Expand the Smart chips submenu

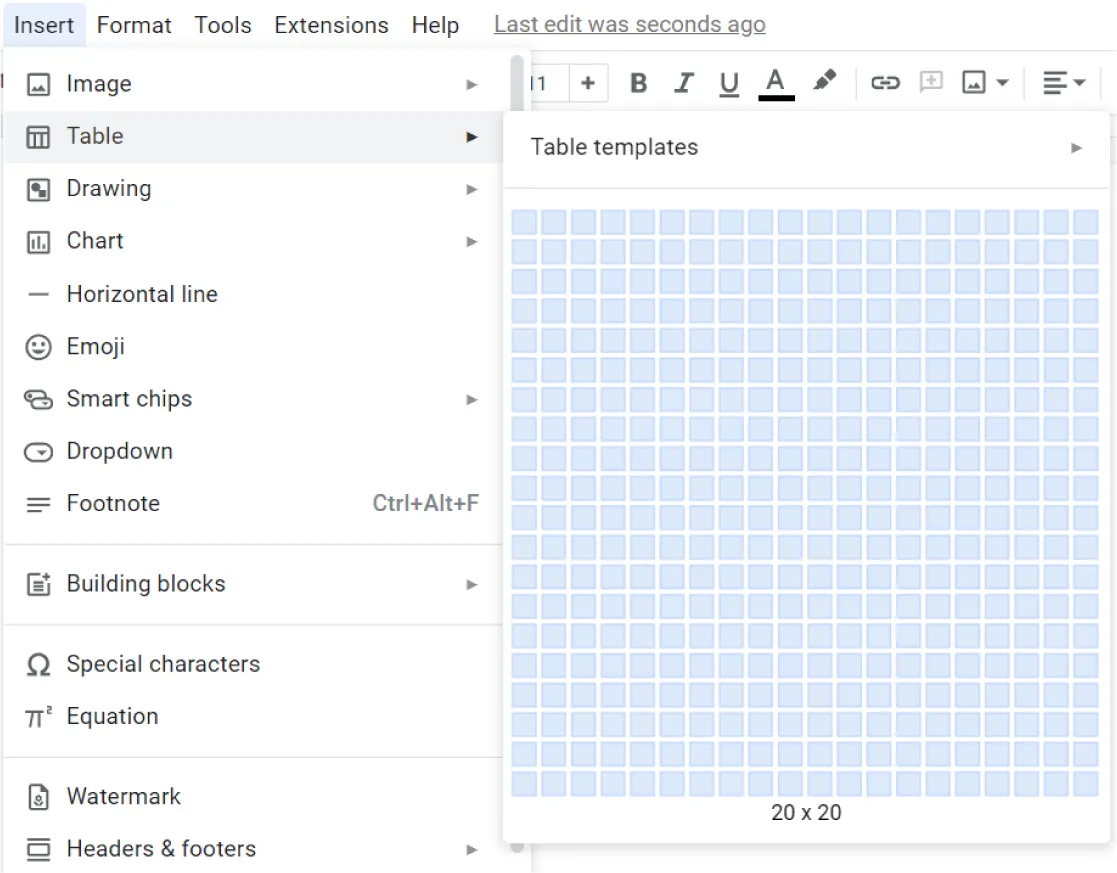click(x=471, y=399)
